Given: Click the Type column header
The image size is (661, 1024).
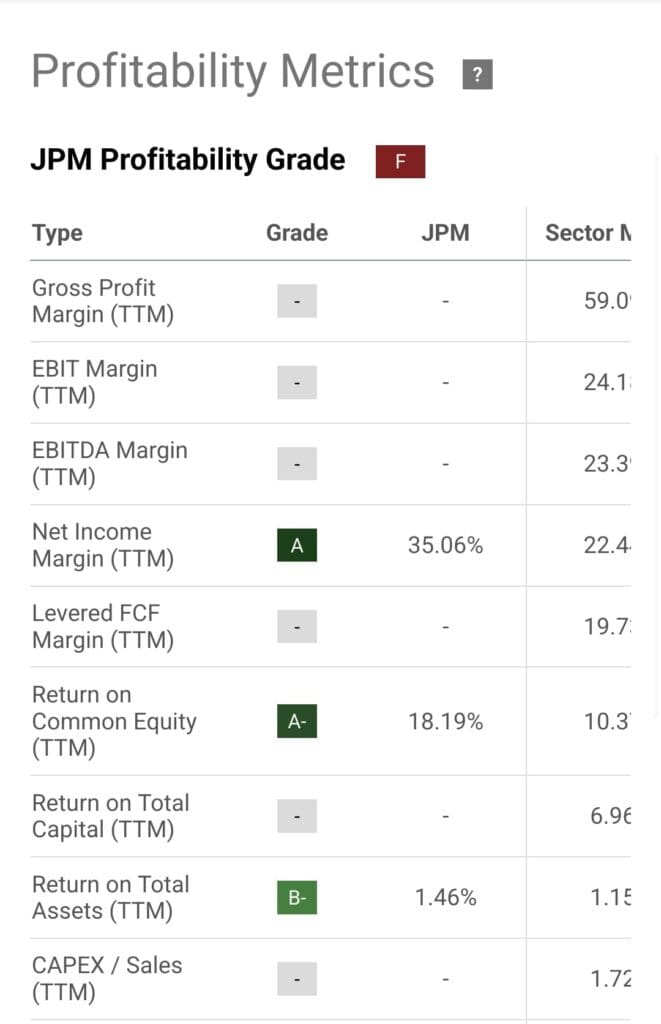Looking at the screenshot, I should coord(57,232).
